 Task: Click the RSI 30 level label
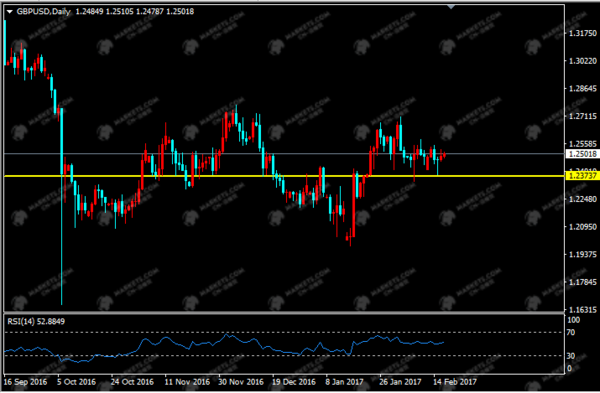pos(571,356)
